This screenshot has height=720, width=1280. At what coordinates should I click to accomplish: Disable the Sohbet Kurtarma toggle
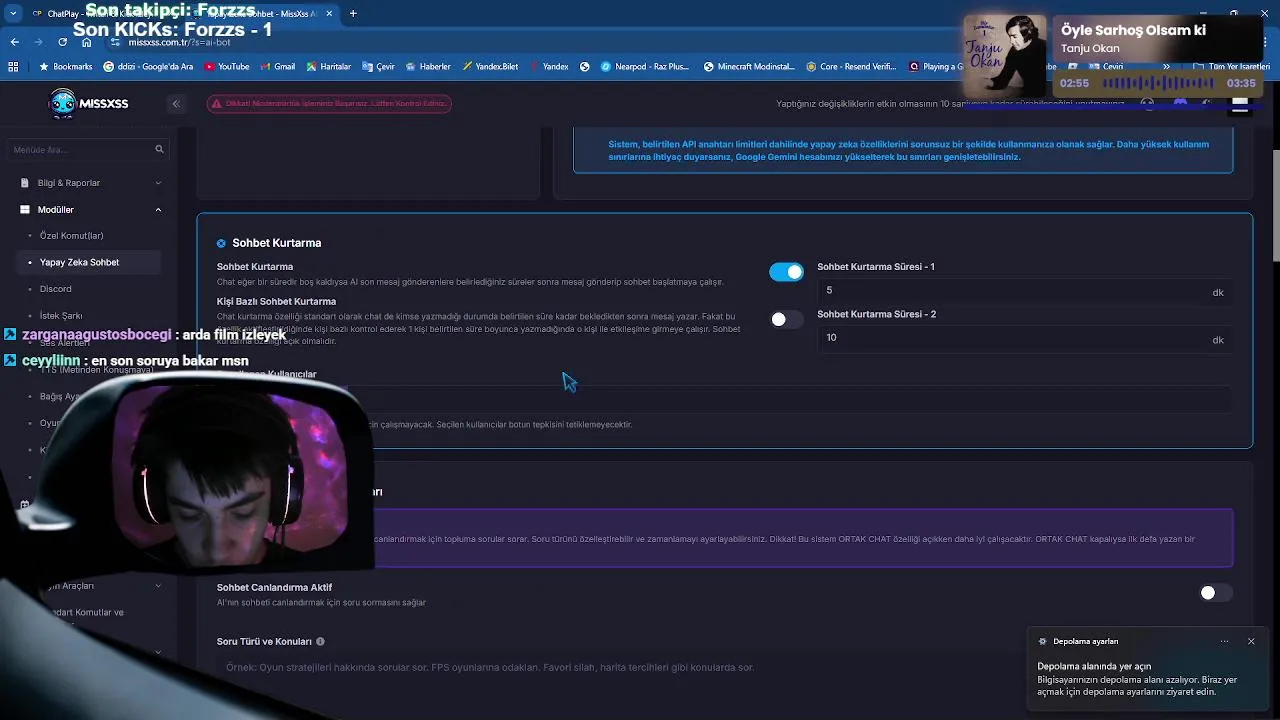(x=786, y=272)
